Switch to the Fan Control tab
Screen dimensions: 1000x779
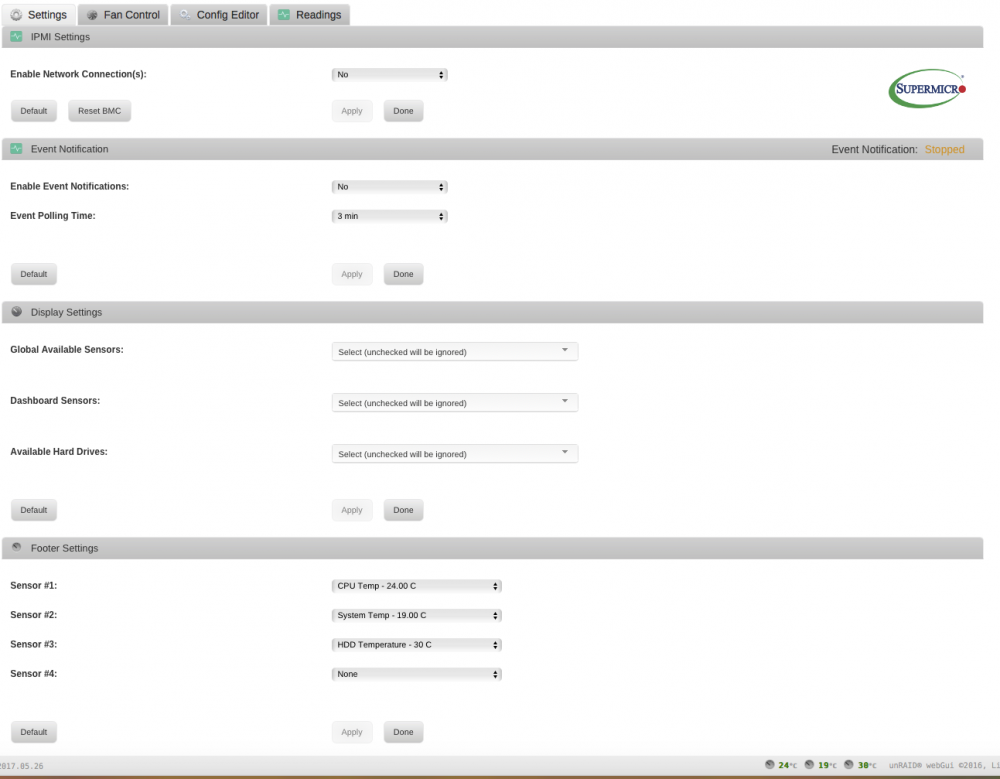click(123, 15)
